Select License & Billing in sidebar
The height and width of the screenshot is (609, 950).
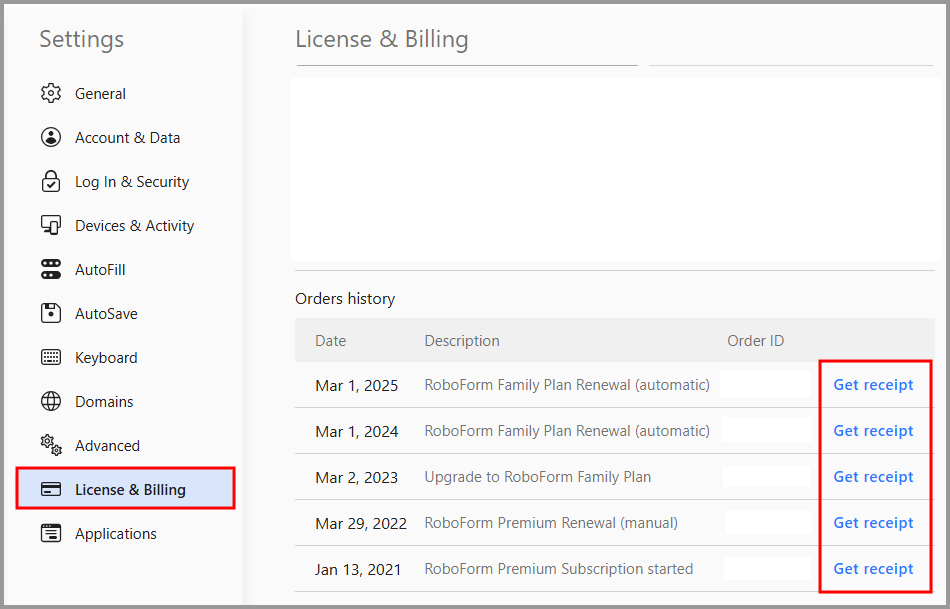125,488
